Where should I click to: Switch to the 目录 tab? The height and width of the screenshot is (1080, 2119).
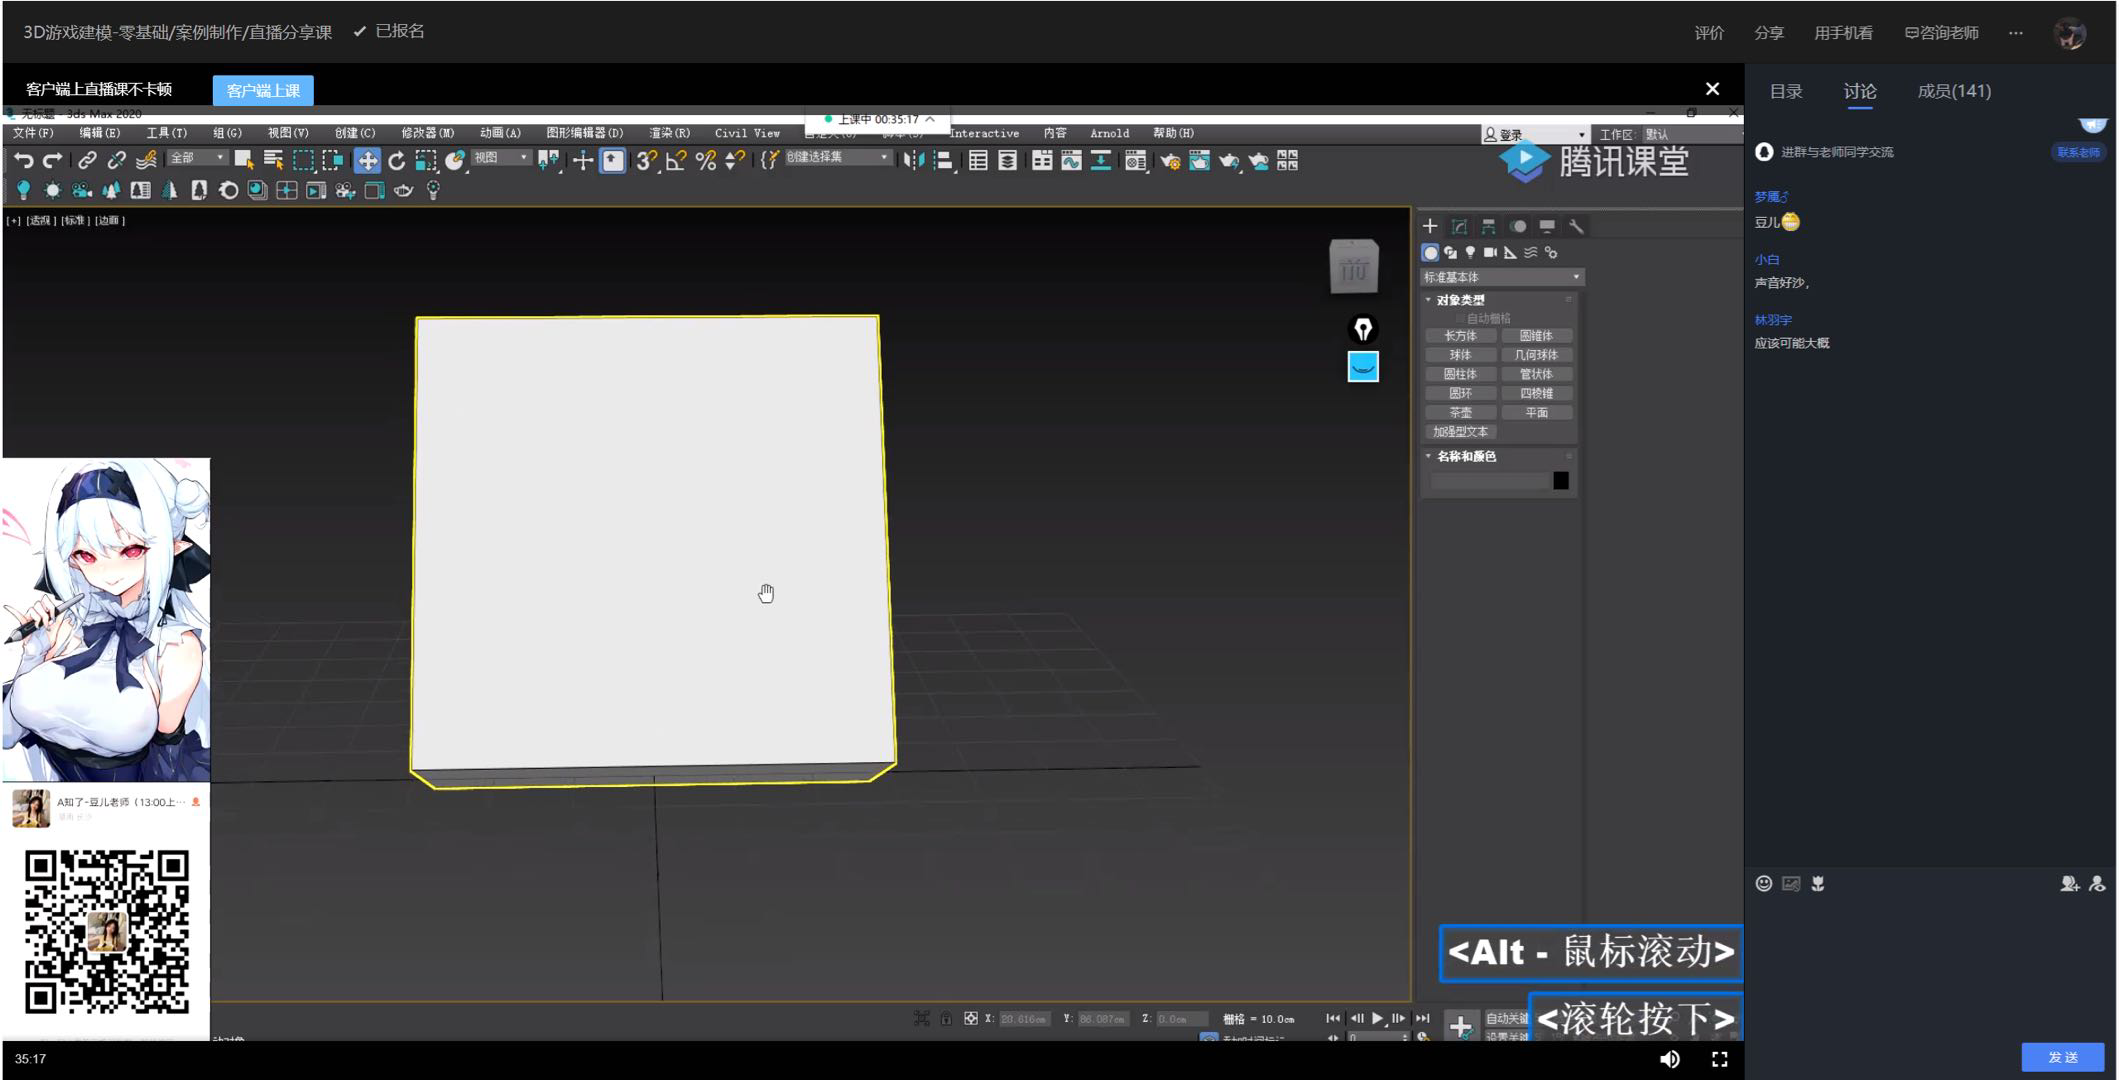[1785, 91]
